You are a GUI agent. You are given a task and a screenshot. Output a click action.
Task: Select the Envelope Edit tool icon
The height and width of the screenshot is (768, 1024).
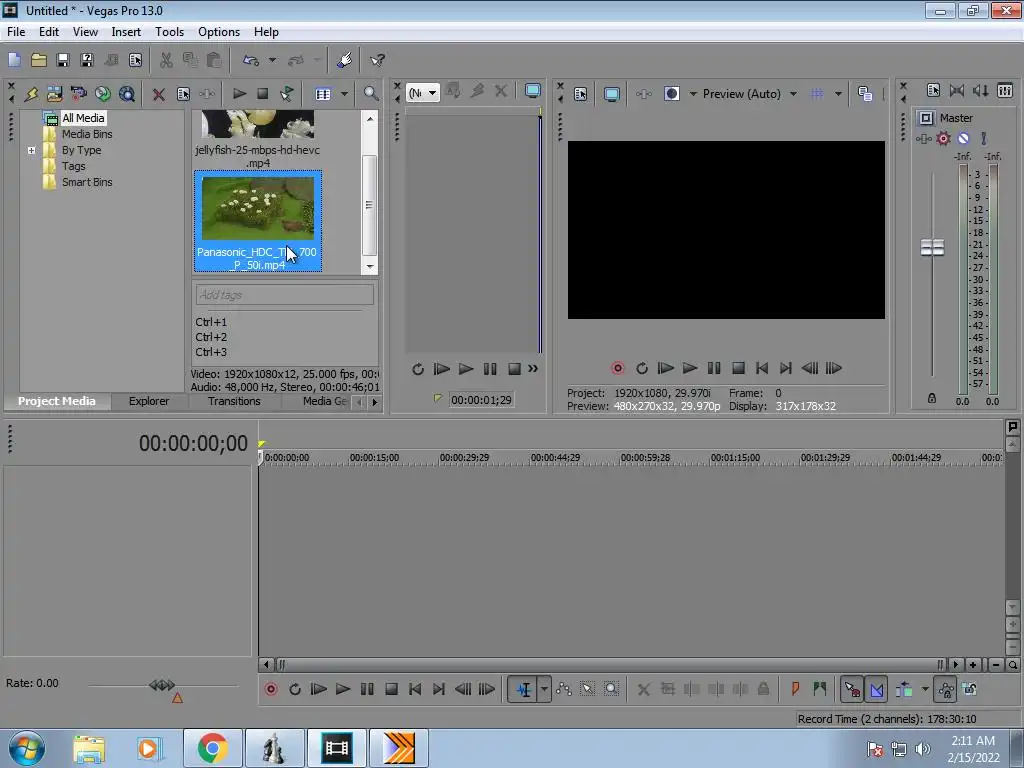click(564, 689)
